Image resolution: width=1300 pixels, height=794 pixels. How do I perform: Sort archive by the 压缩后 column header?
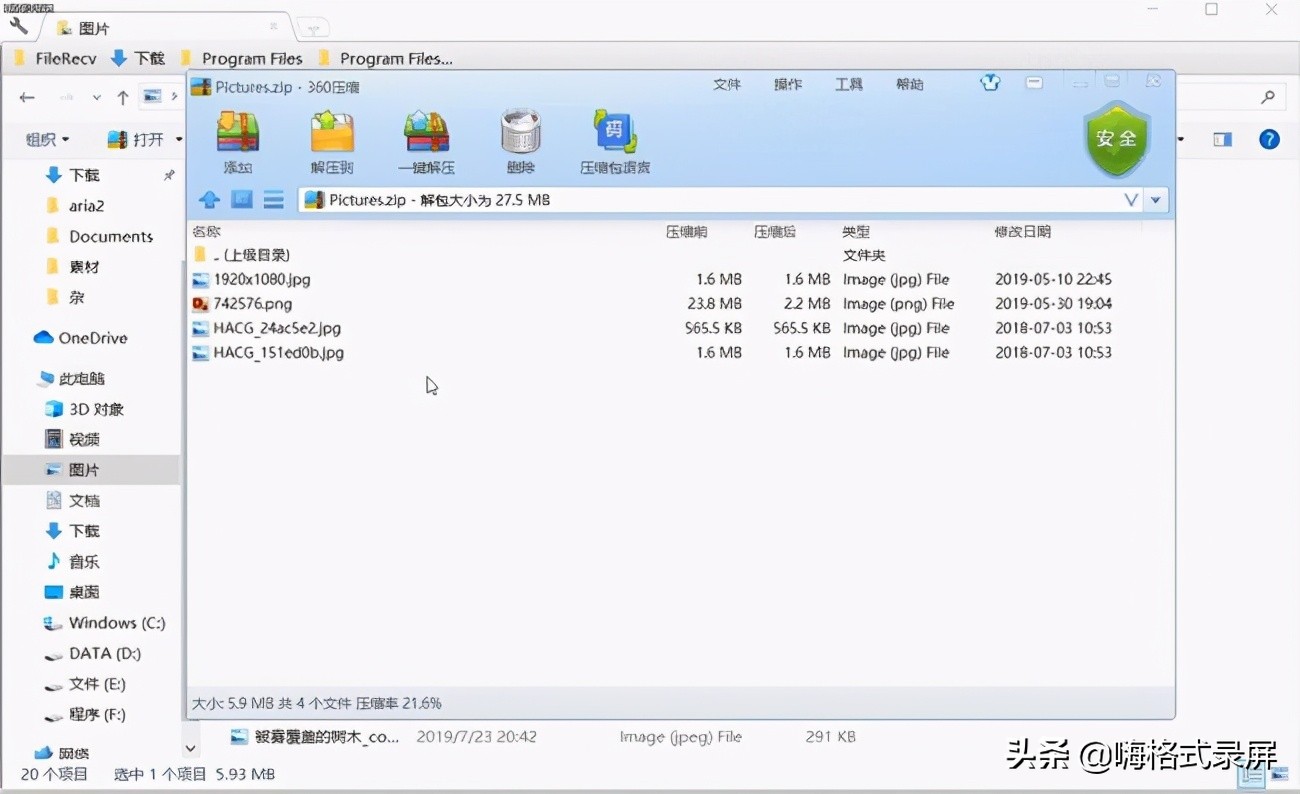[775, 232]
